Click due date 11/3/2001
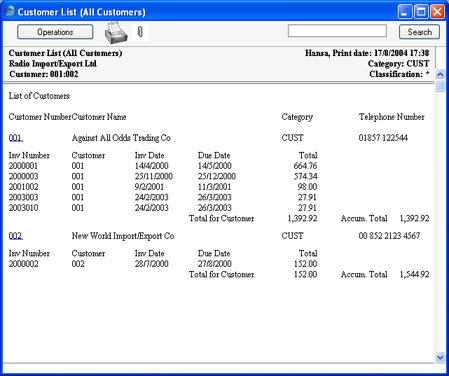The image size is (449, 376). point(214,187)
